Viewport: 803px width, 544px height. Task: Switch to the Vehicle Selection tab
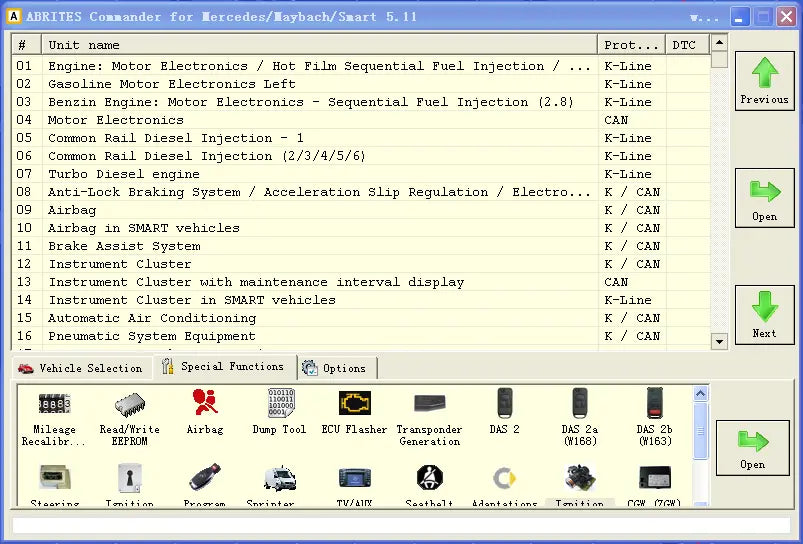(x=81, y=368)
